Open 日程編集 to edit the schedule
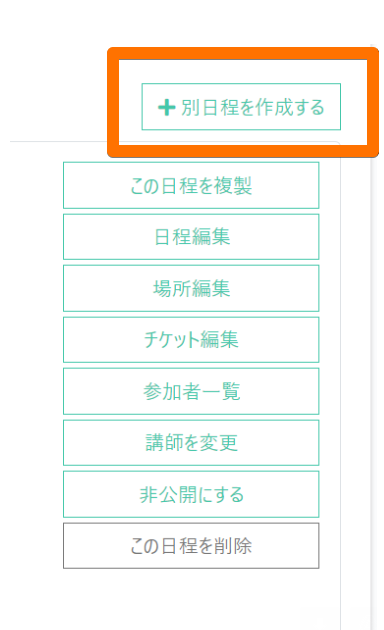Image resolution: width=384 pixels, height=630 pixels. 191,237
